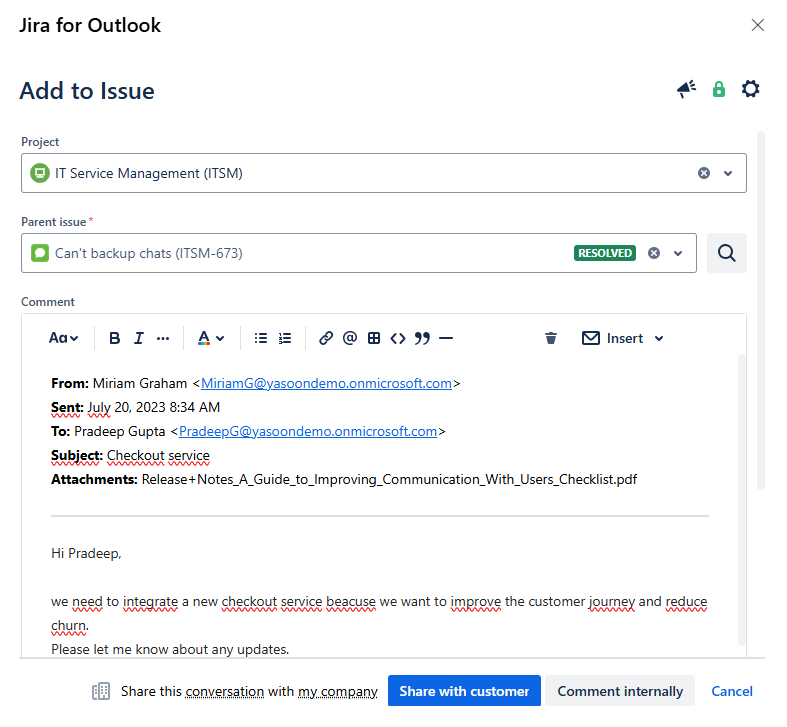Toggle the green lock icon

718,90
